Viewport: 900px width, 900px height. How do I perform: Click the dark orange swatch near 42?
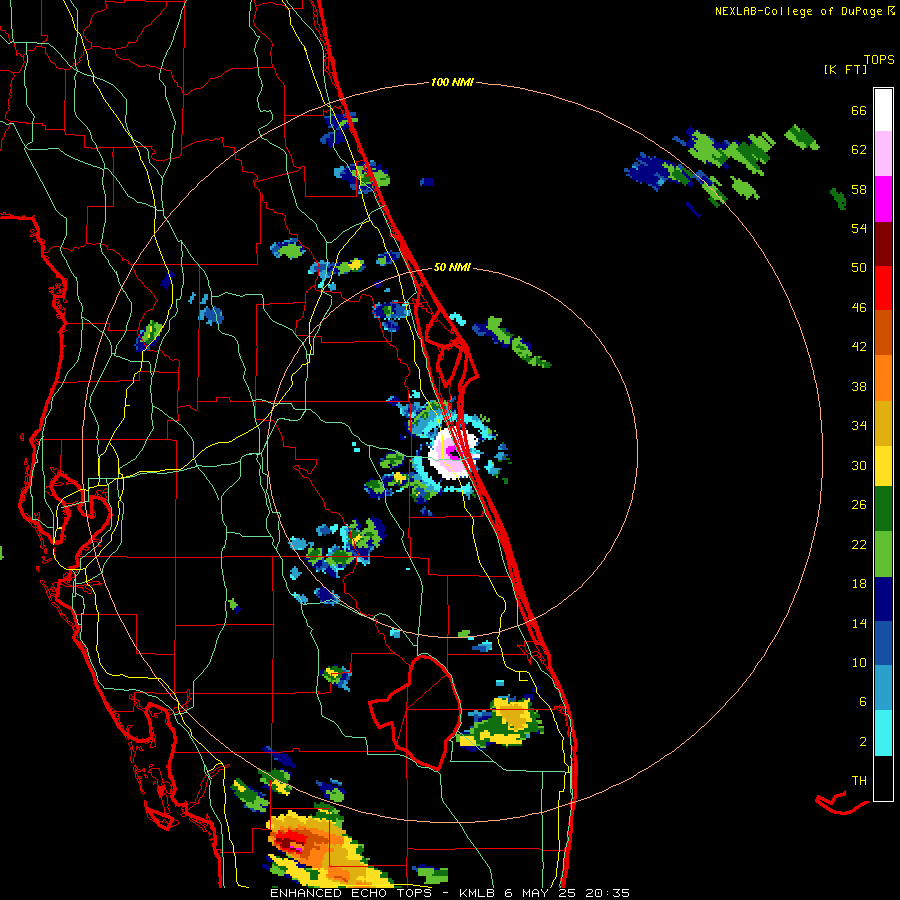pos(883,333)
